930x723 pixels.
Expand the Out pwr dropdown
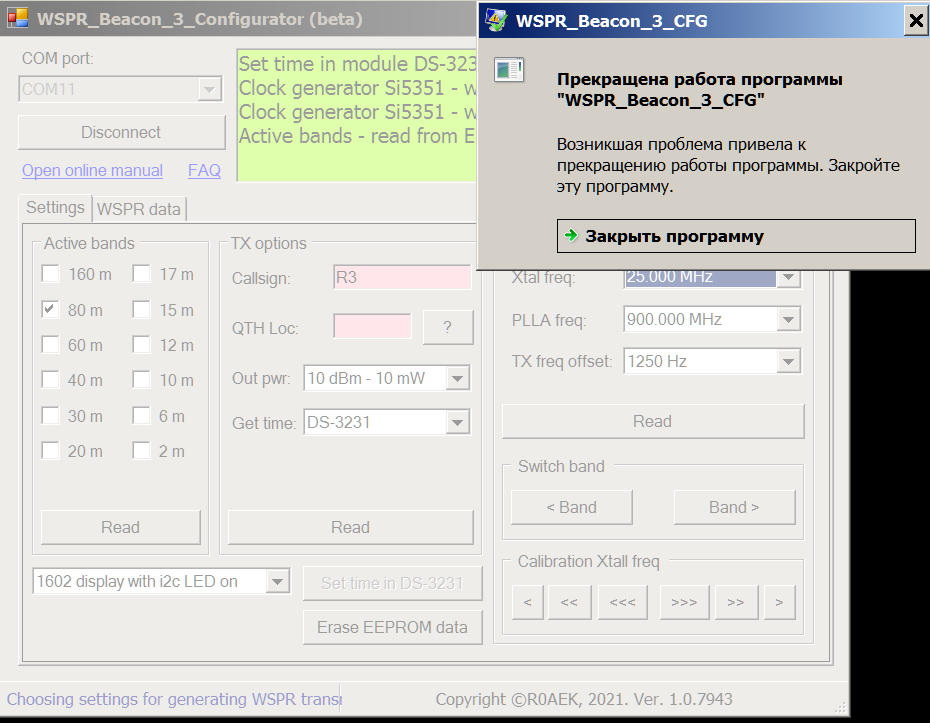(x=457, y=378)
